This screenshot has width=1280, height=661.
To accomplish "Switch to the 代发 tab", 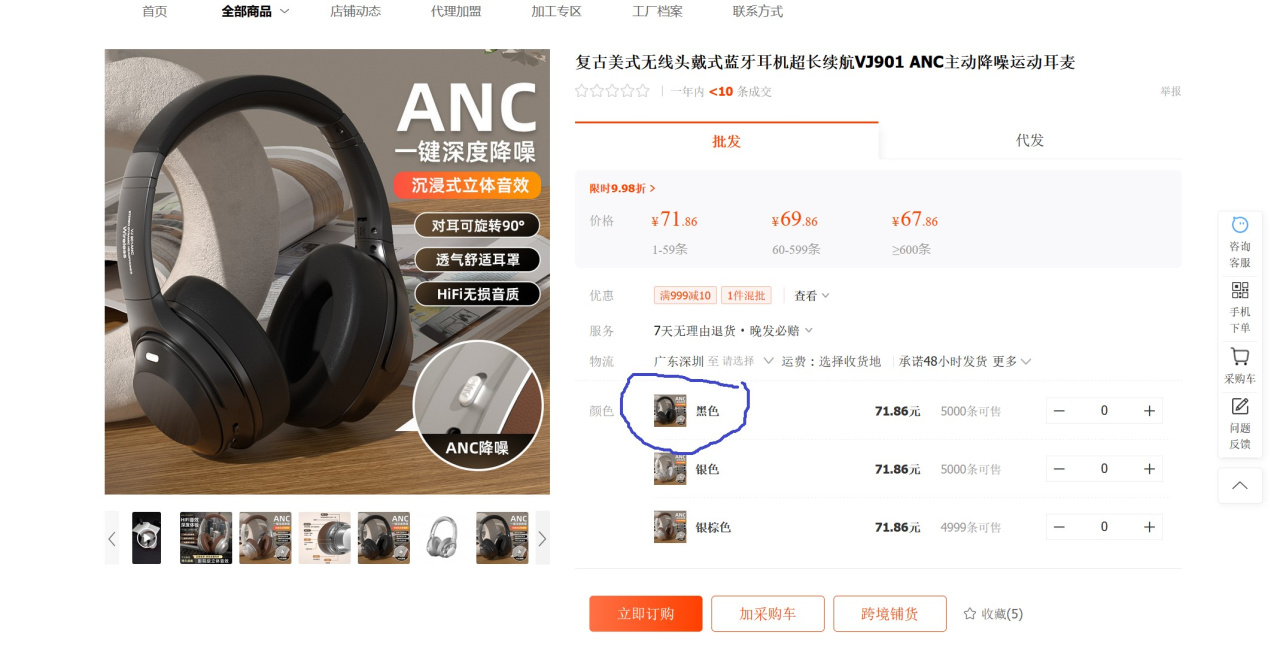I will coord(1030,141).
